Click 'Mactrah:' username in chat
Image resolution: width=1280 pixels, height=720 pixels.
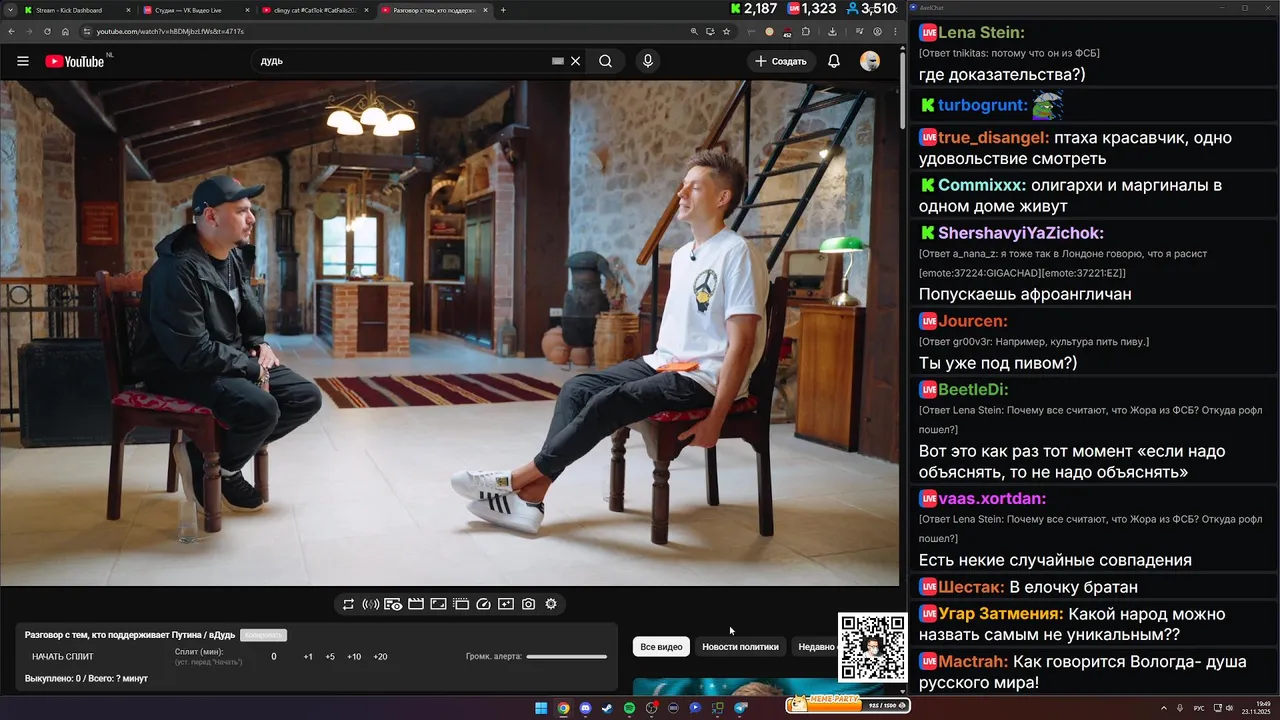[975, 661]
